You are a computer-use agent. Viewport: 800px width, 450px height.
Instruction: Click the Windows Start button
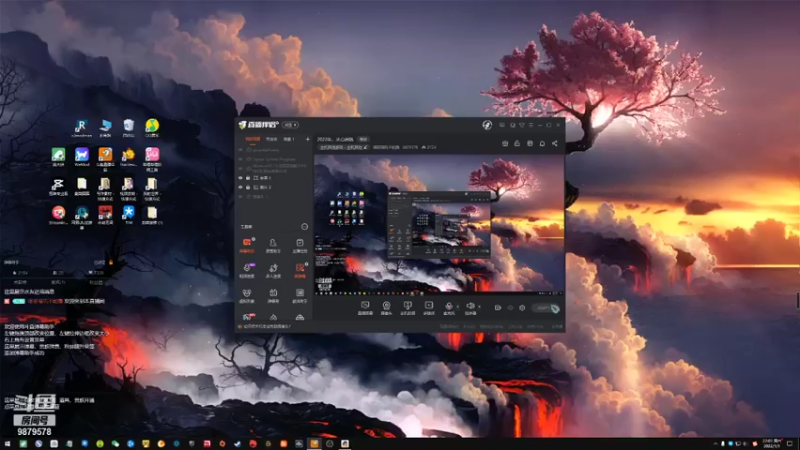[x=7, y=444]
